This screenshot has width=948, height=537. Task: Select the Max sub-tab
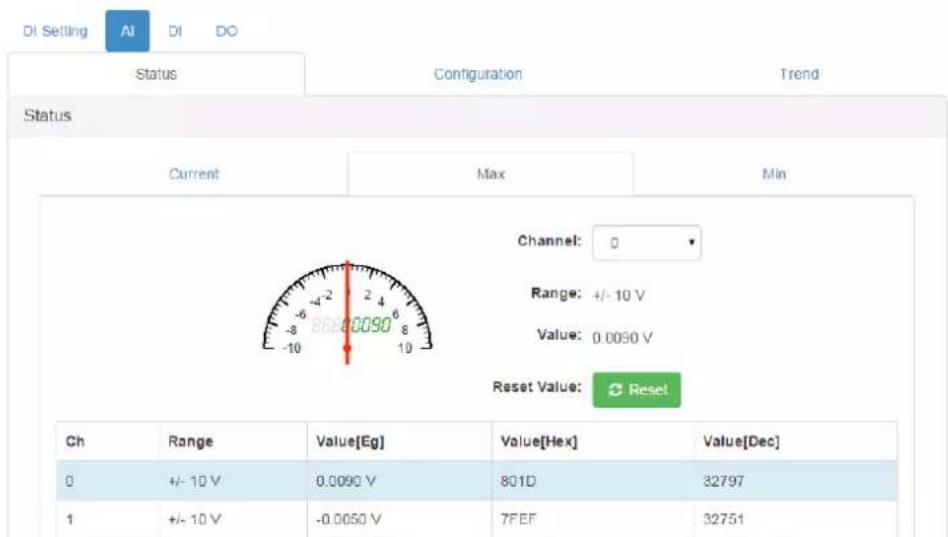tap(490, 174)
